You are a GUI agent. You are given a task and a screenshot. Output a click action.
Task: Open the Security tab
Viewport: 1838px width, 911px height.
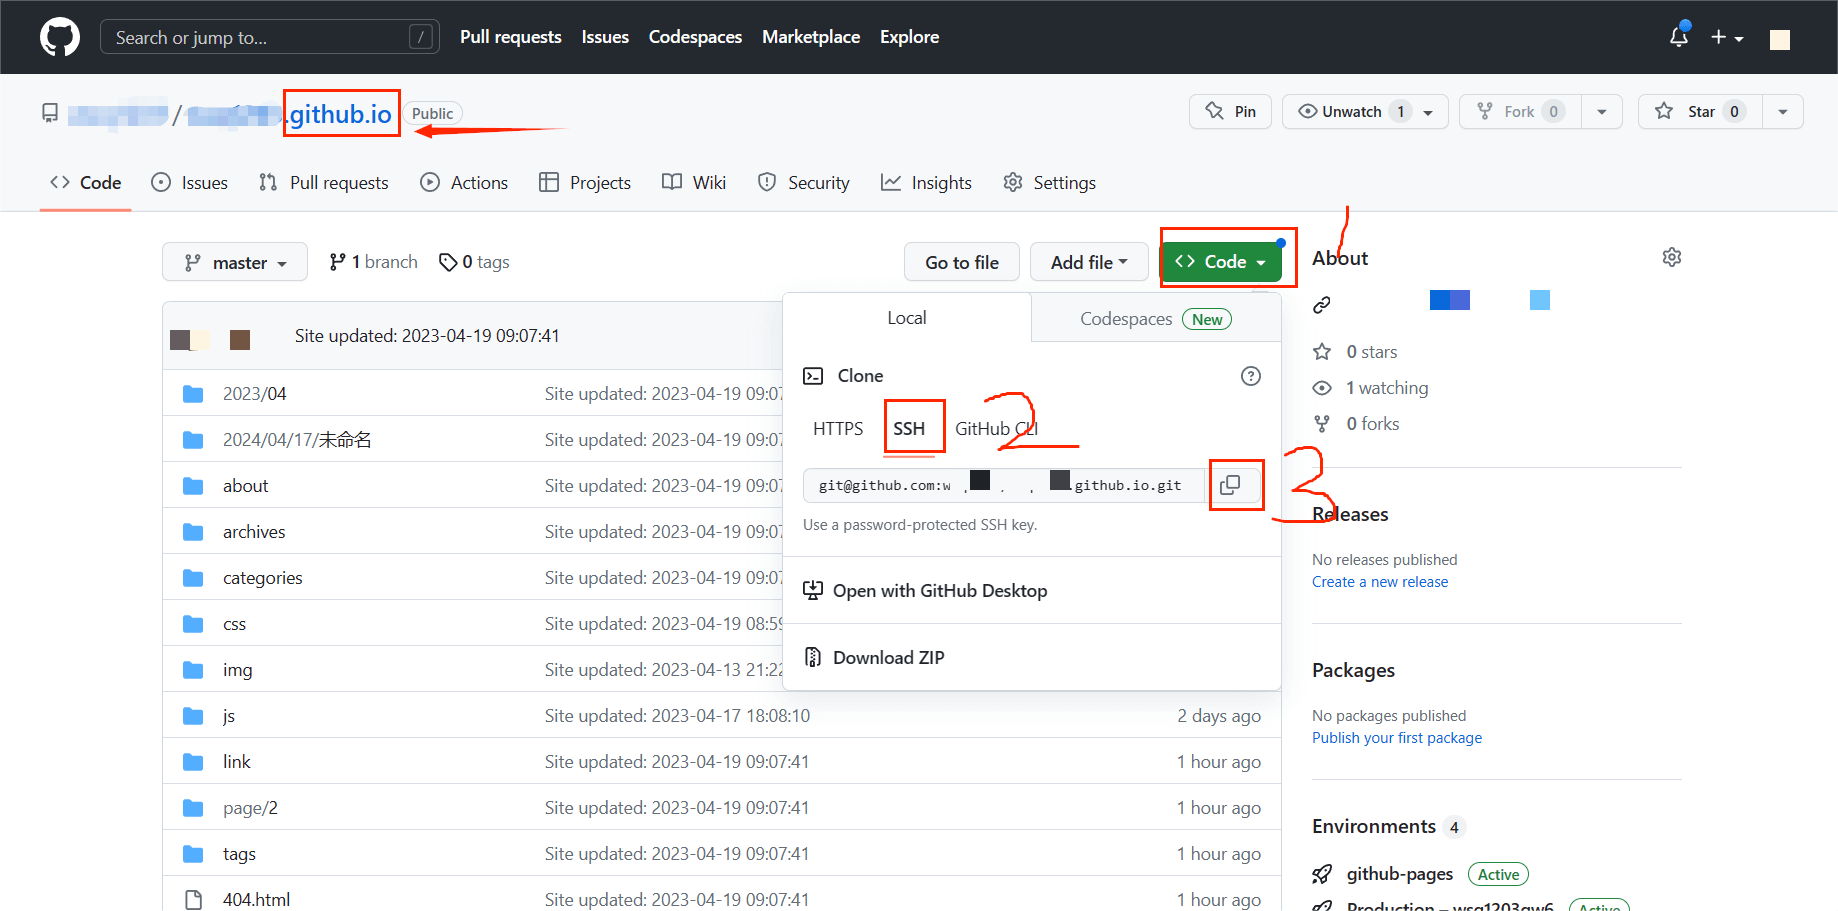pyautogui.click(x=804, y=182)
